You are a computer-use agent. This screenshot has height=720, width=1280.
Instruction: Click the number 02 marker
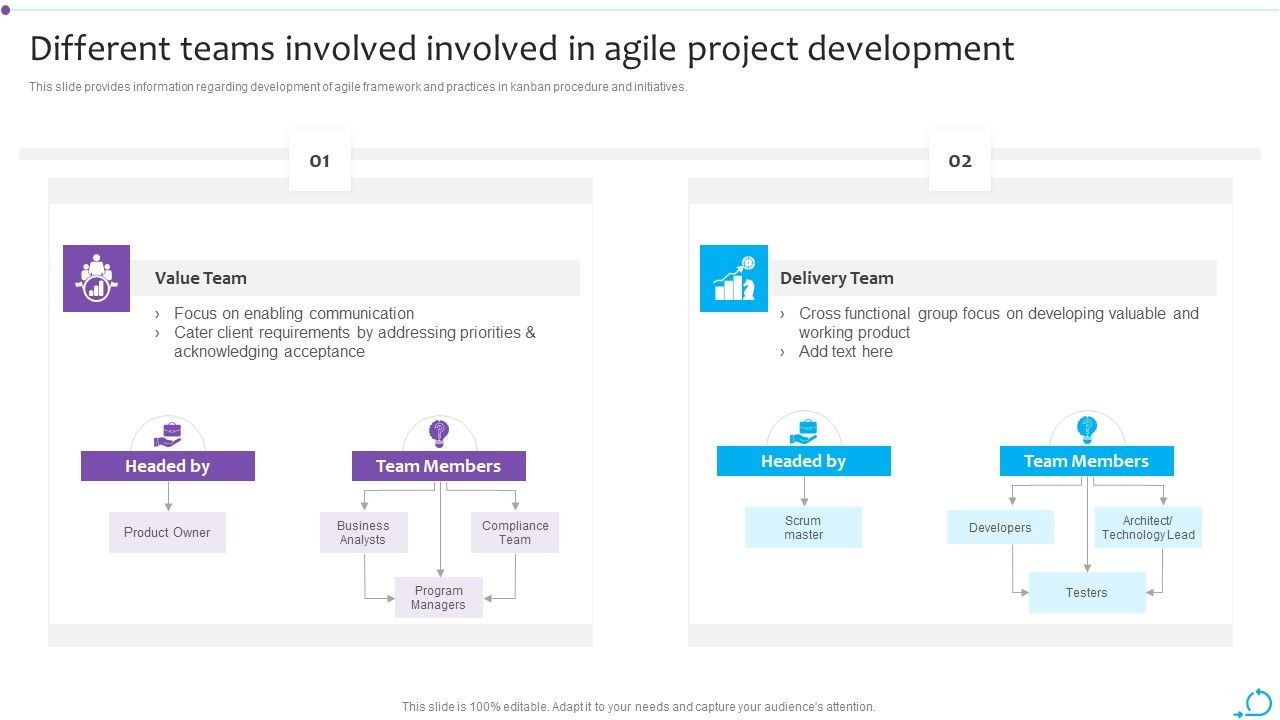960,160
